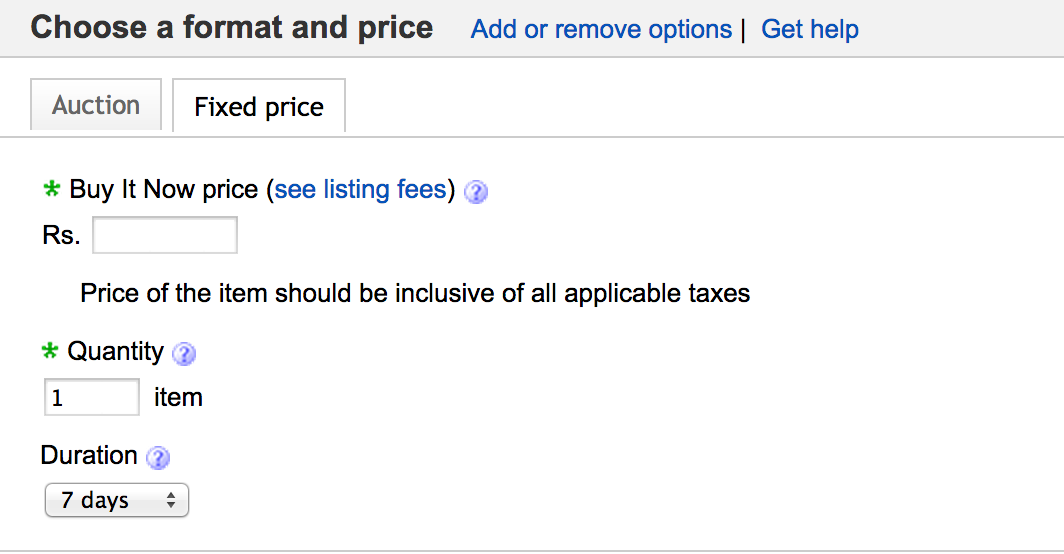The height and width of the screenshot is (554, 1064).
Task: Open Add or remove options link
Action: point(601,29)
